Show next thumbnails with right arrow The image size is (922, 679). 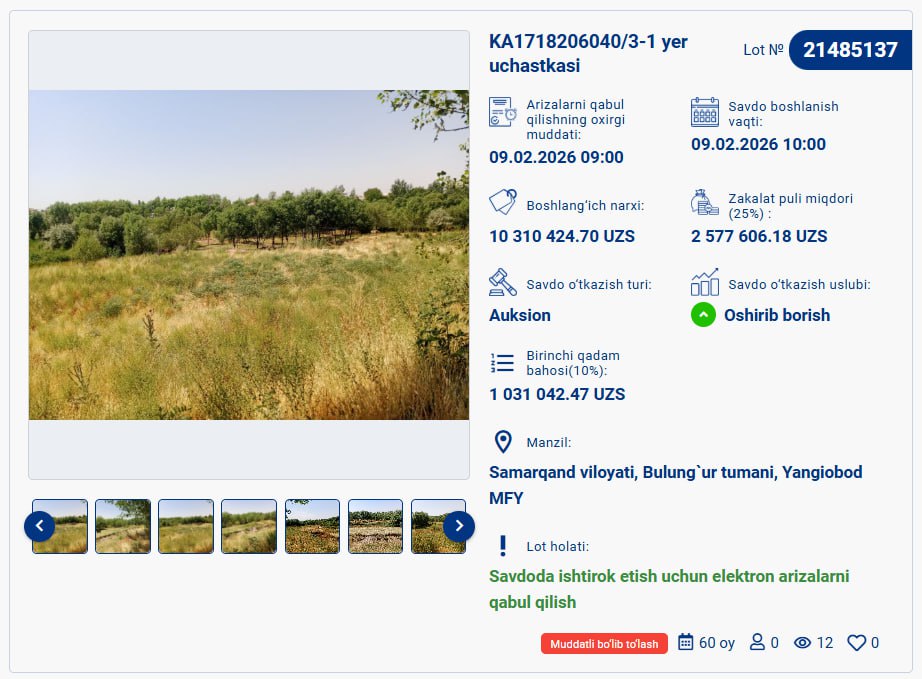pos(458,526)
